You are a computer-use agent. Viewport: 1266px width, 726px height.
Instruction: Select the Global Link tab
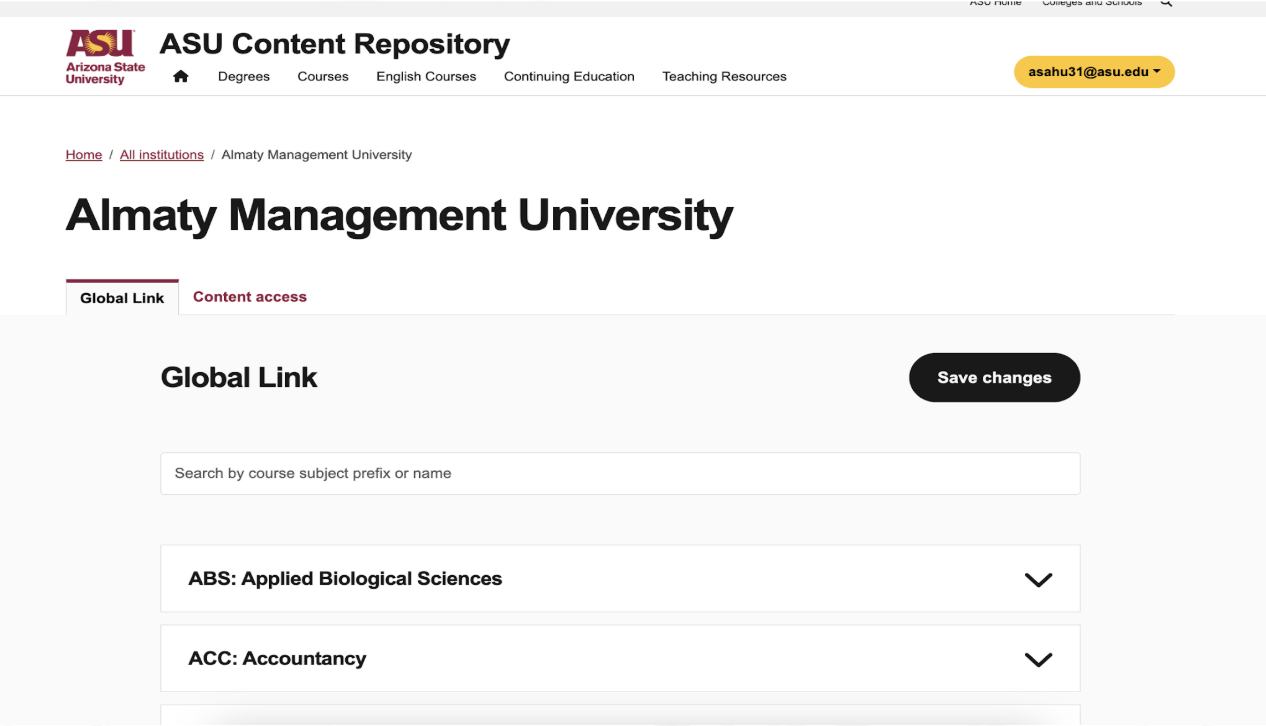point(122,298)
